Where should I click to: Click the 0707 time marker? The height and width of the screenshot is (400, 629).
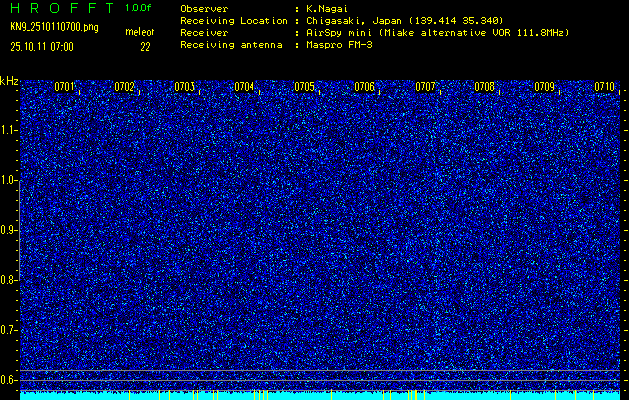tap(425, 87)
